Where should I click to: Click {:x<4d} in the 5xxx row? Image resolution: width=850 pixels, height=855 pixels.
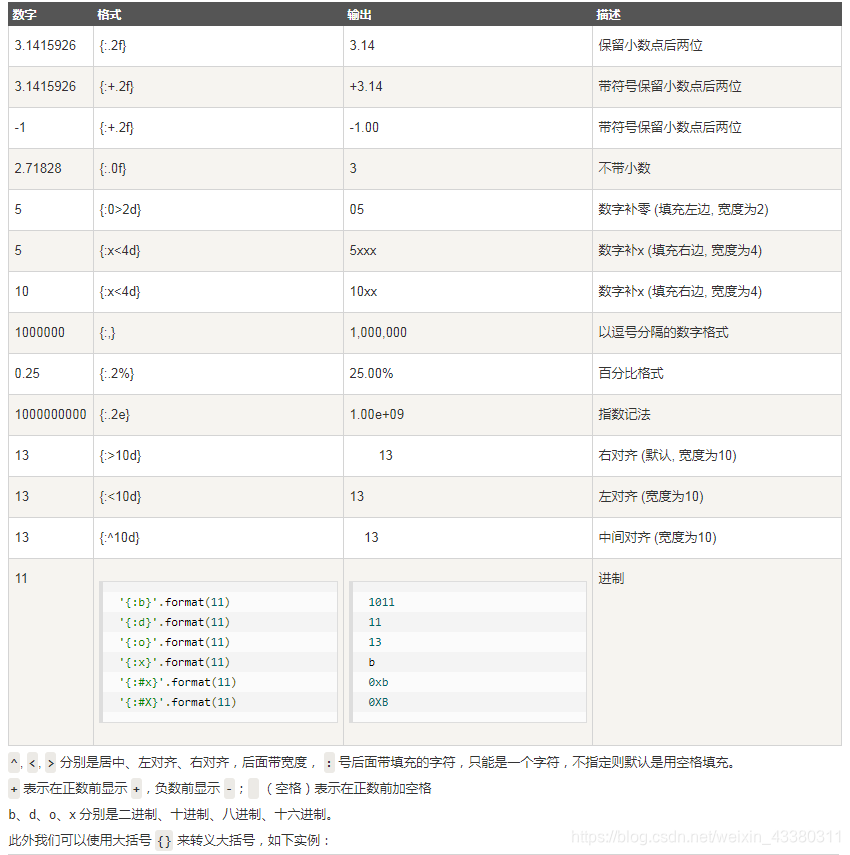coord(120,251)
